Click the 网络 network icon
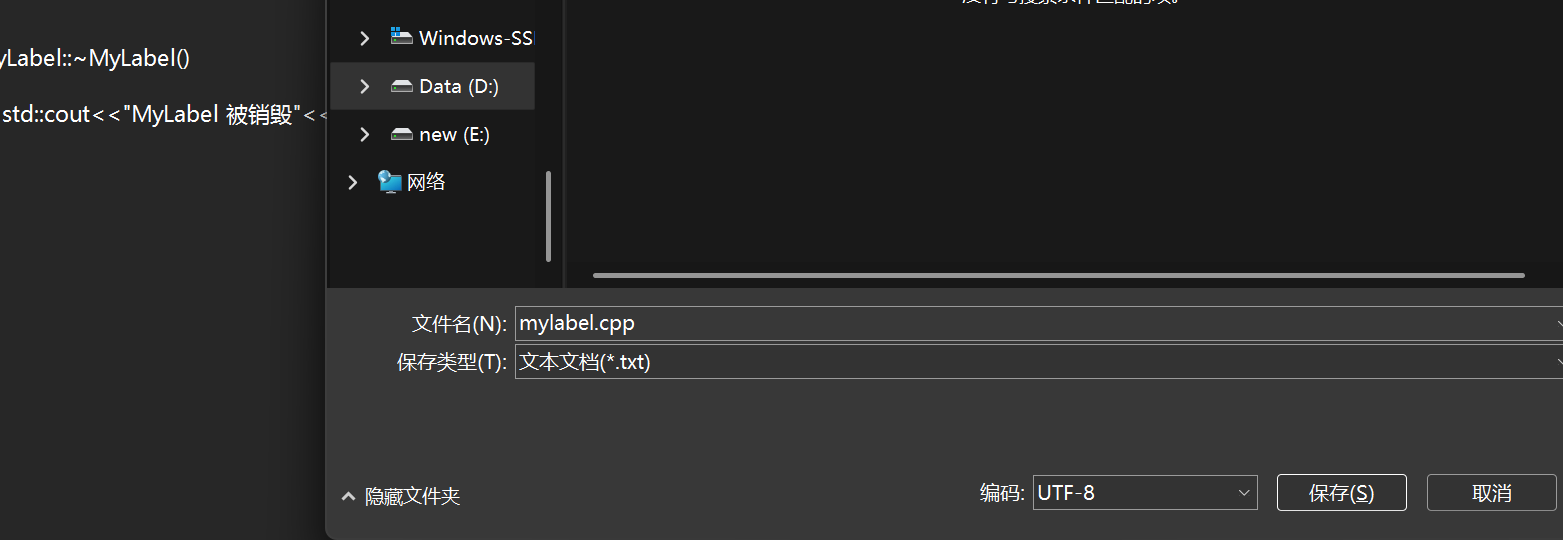 click(x=390, y=181)
